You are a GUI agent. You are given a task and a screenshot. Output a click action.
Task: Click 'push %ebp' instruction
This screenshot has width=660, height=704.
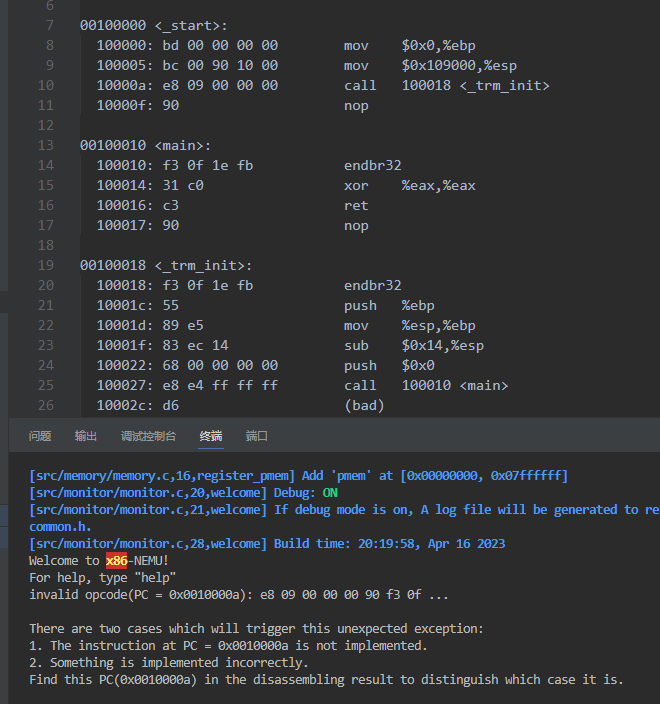click(x=389, y=306)
